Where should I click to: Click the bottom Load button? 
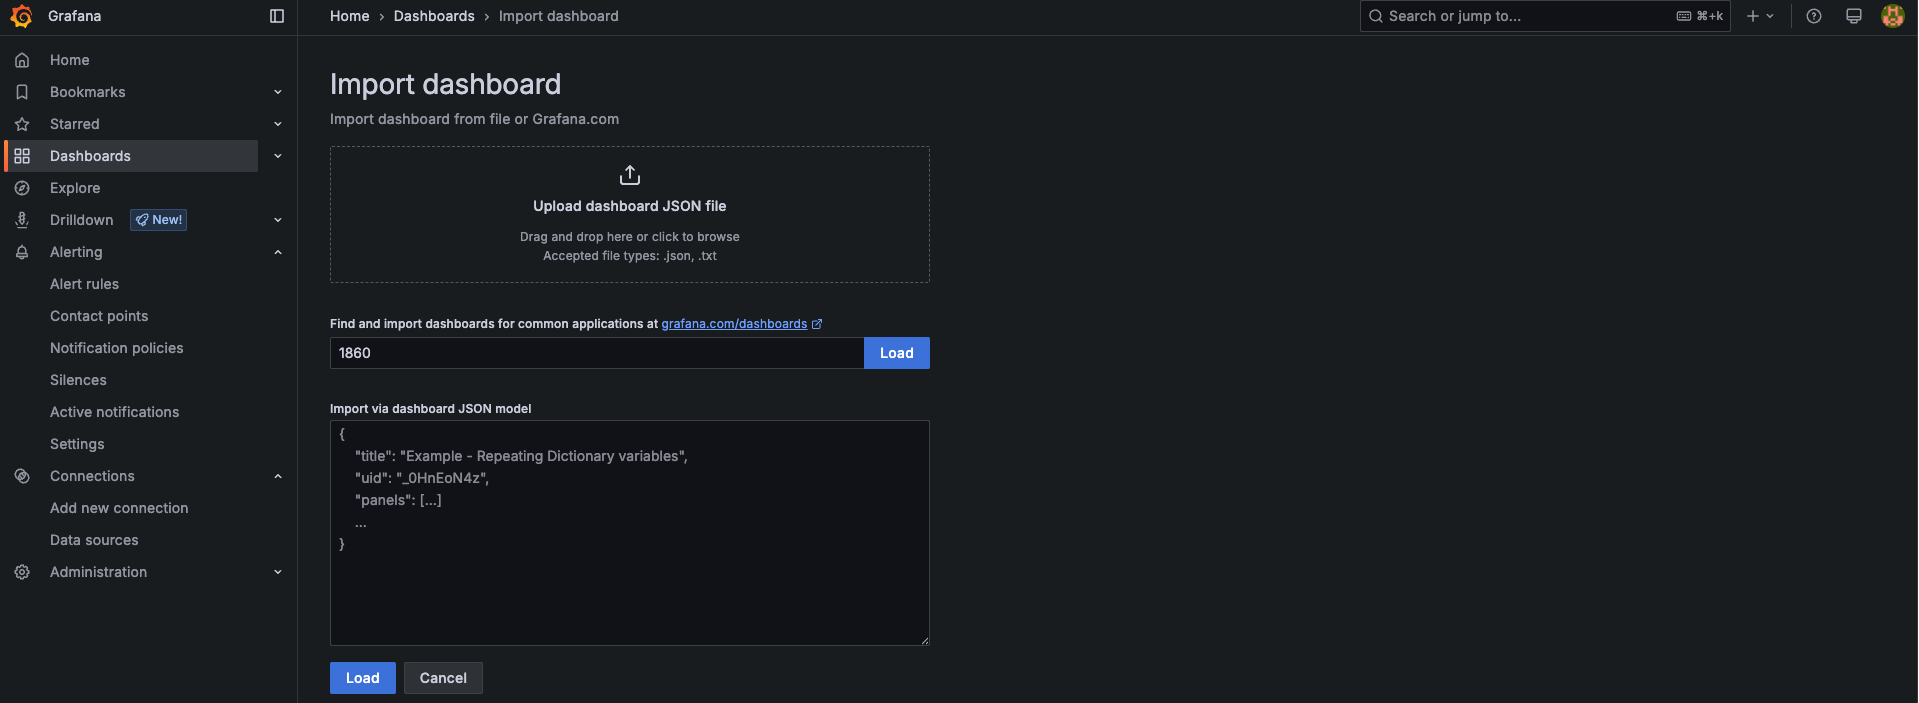click(x=363, y=678)
